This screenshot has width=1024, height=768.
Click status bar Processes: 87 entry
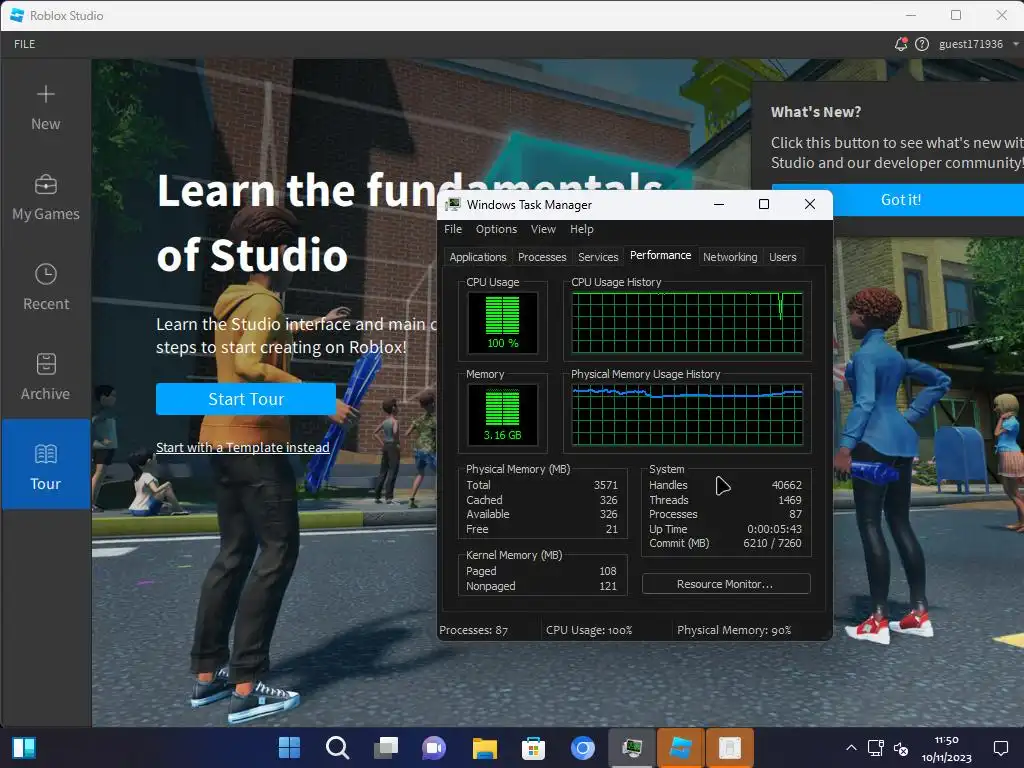473,630
